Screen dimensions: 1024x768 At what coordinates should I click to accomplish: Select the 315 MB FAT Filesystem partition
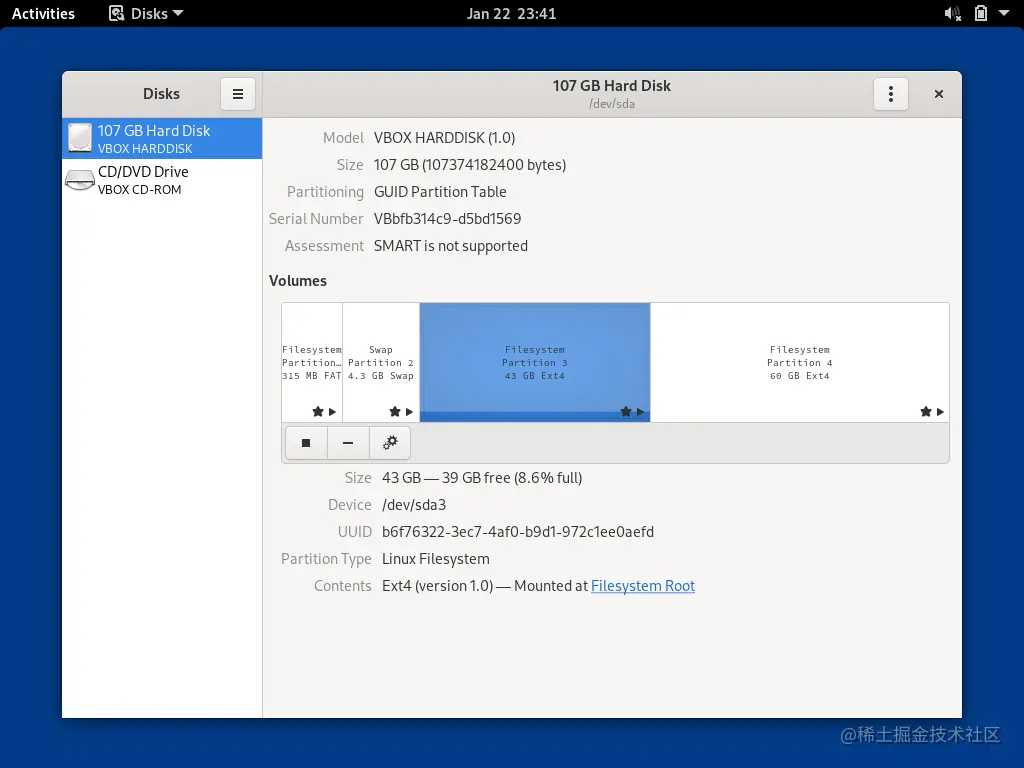pyautogui.click(x=312, y=362)
